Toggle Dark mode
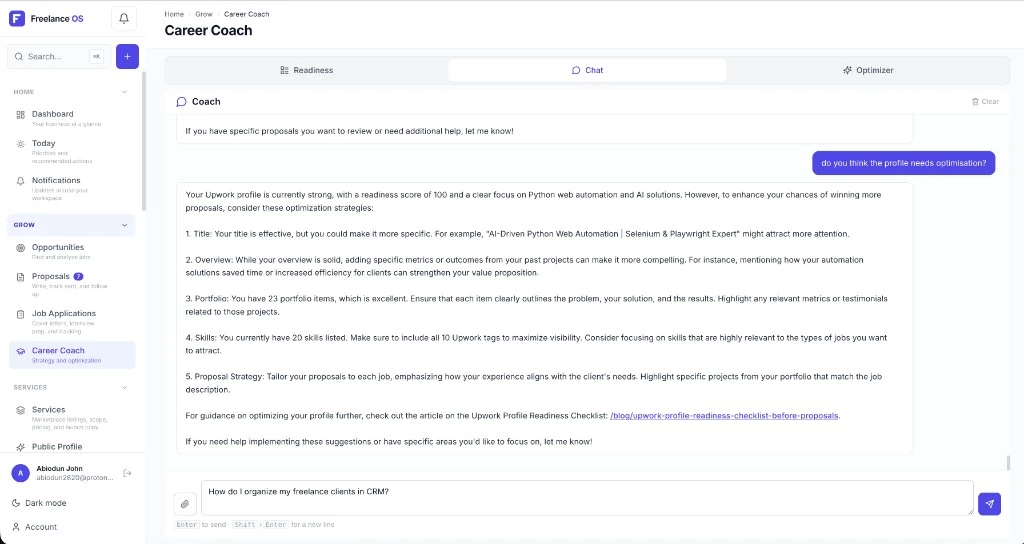This screenshot has width=1024, height=544. [39, 503]
